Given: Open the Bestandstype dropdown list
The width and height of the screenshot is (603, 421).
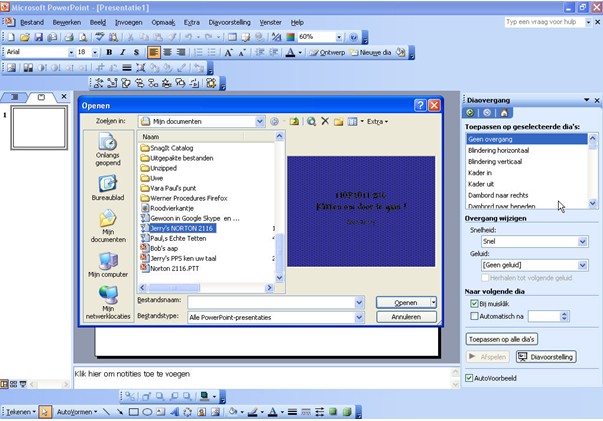Looking at the screenshot, I should [x=359, y=317].
